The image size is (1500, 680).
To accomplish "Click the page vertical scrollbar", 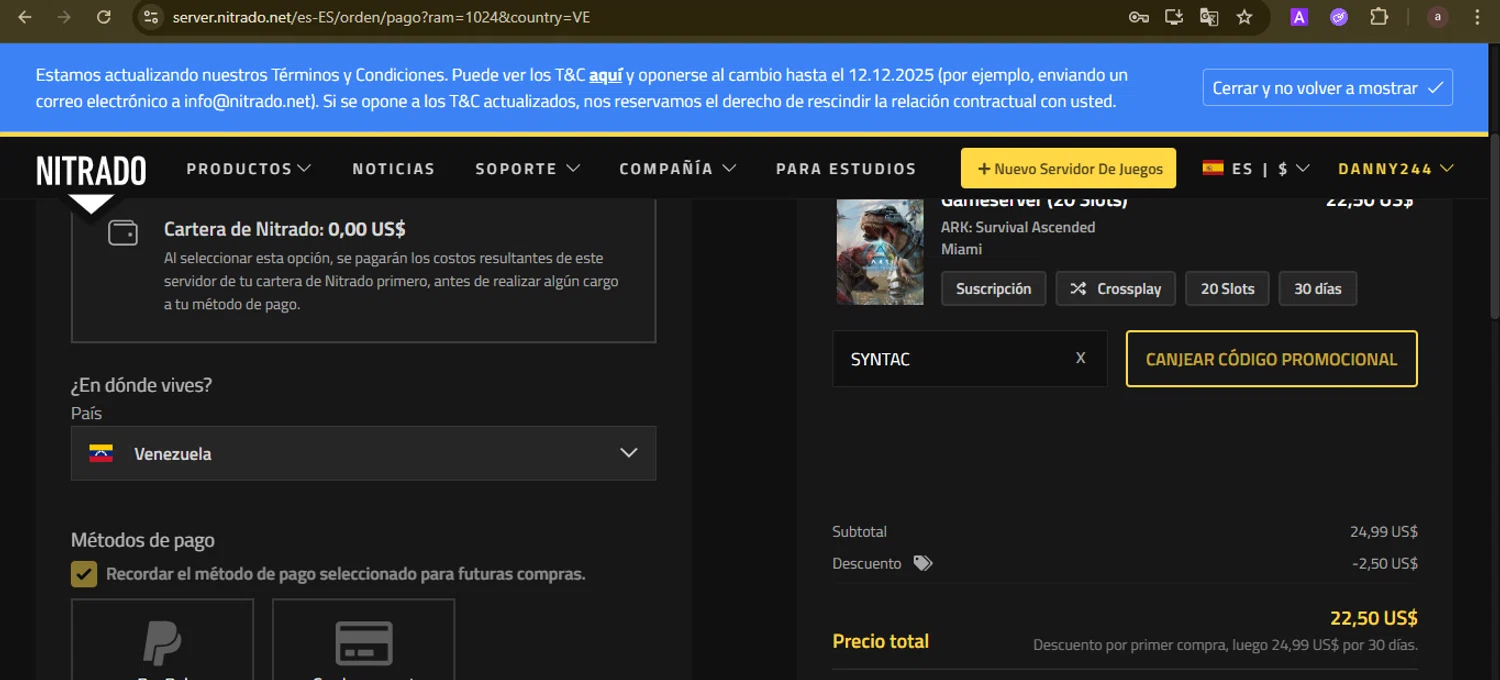I will coord(1494,226).
